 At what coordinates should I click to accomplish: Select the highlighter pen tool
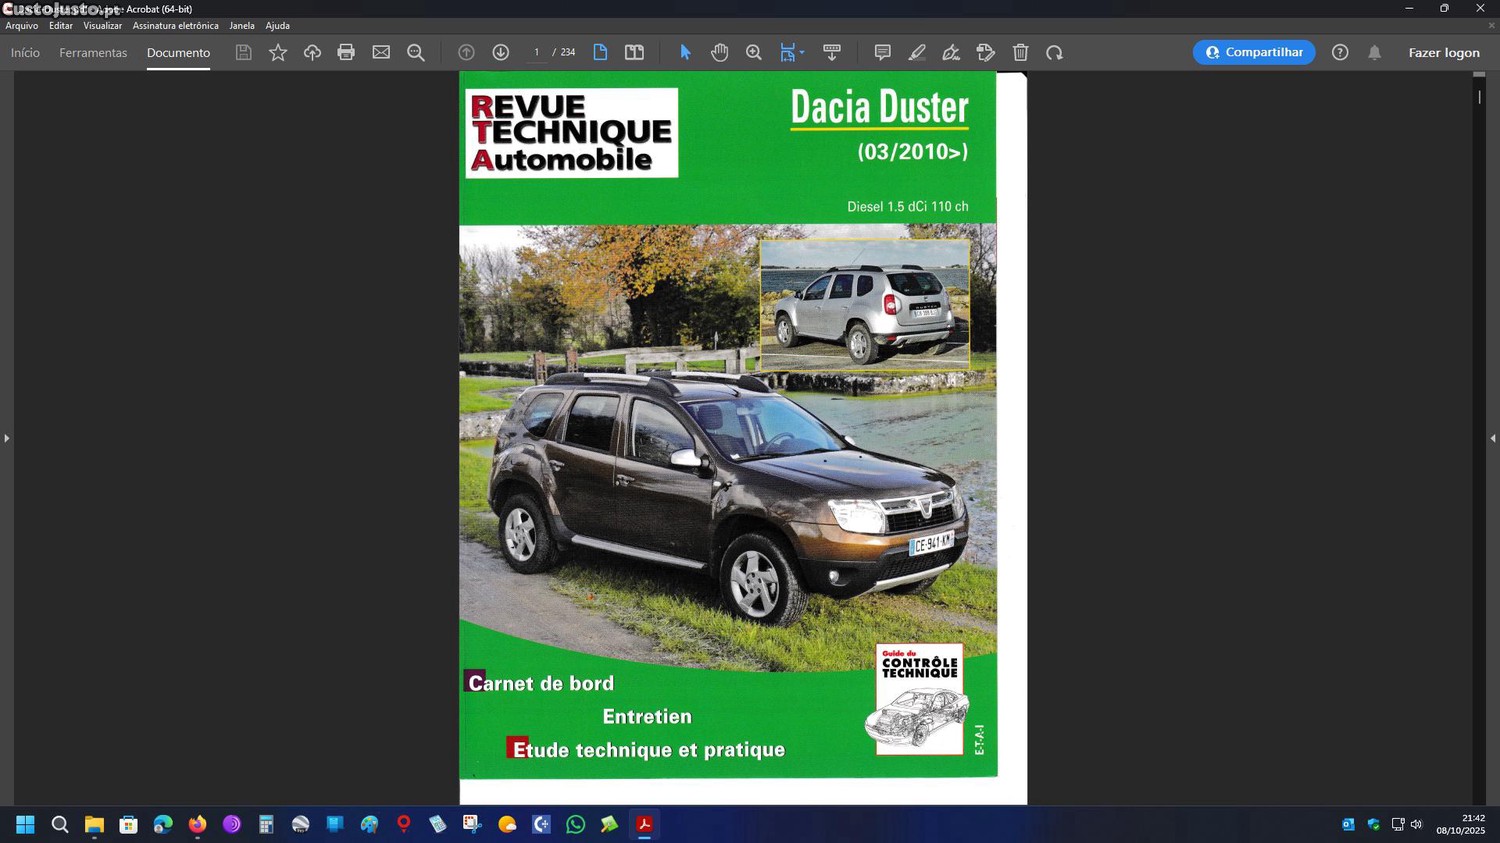click(x=916, y=53)
